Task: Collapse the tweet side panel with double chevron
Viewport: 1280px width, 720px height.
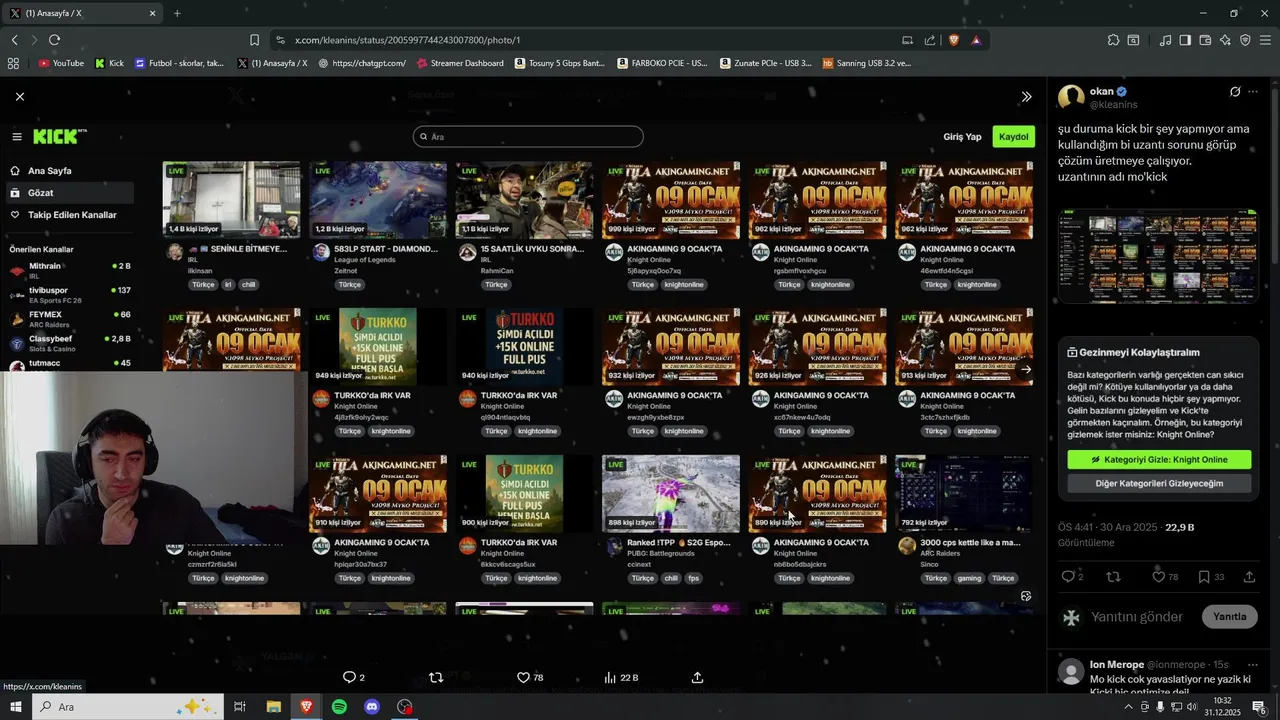Action: click(1026, 97)
